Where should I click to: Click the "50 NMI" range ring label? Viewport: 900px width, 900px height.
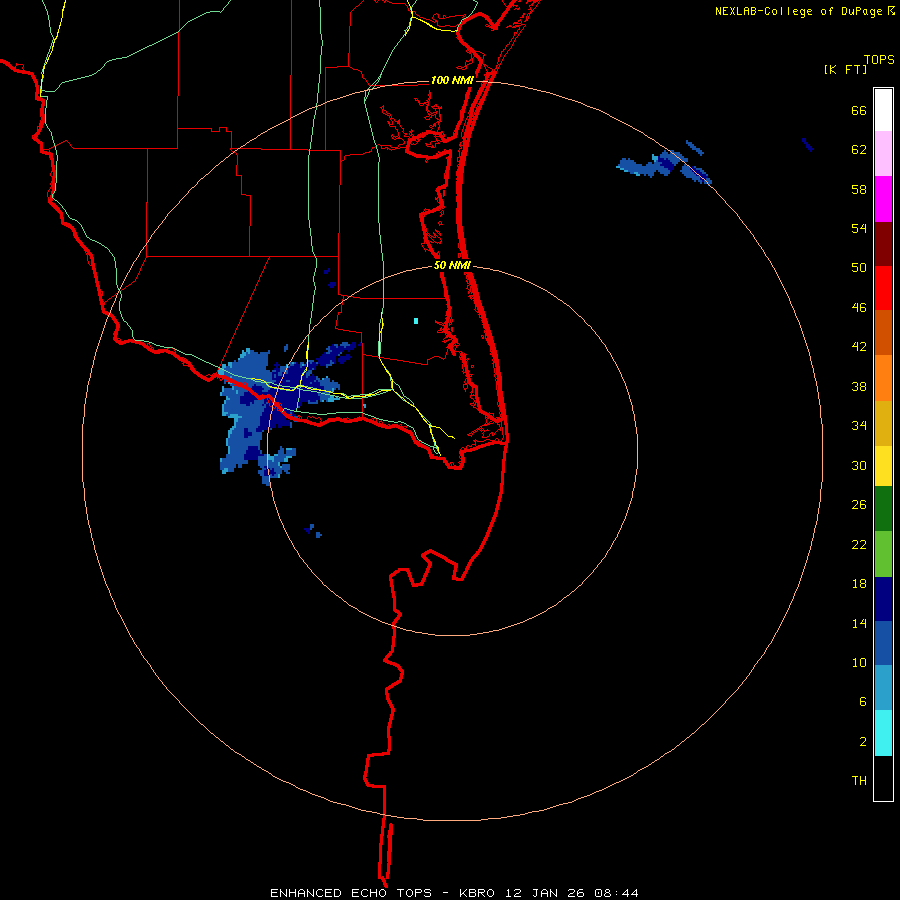pyautogui.click(x=452, y=265)
